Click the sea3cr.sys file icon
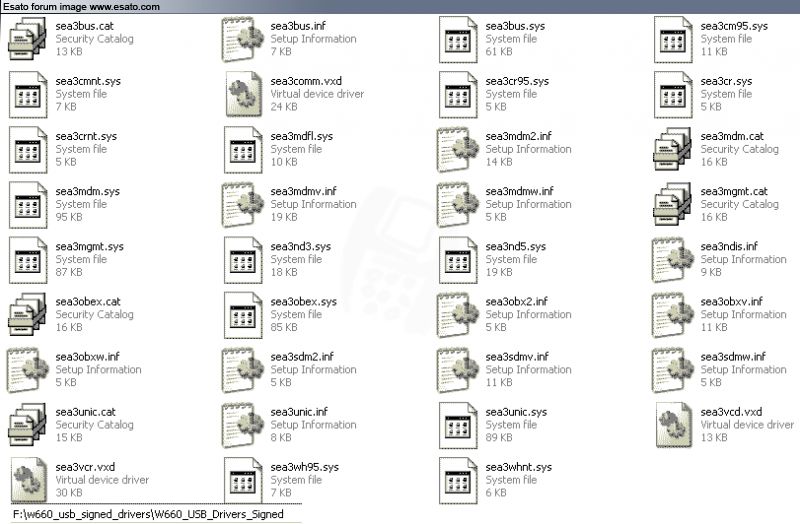Viewport: 800px width, 524px height. 673,95
